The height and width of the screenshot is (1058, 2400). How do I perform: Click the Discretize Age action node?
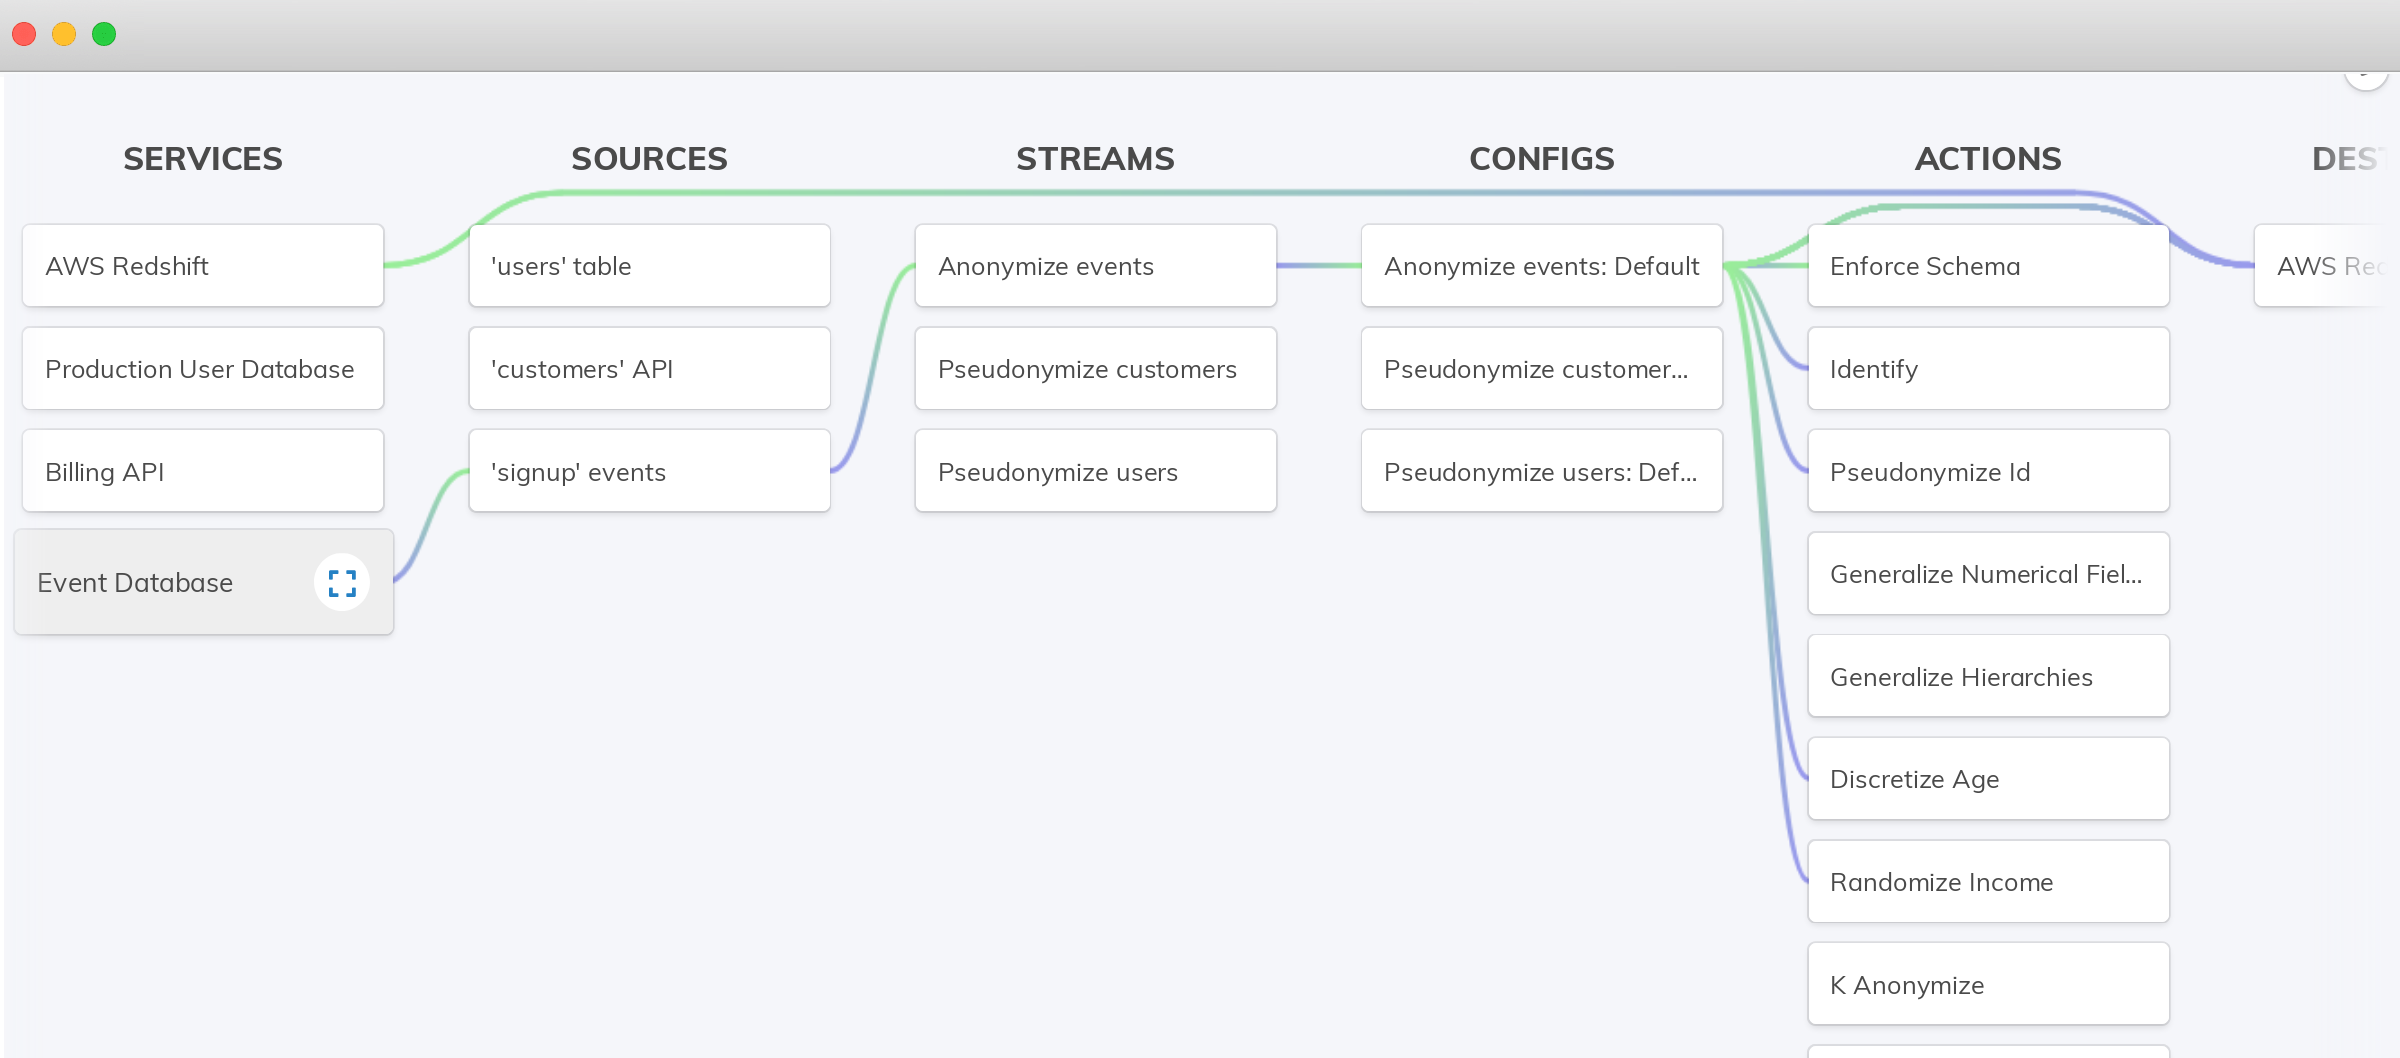(1988, 779)
